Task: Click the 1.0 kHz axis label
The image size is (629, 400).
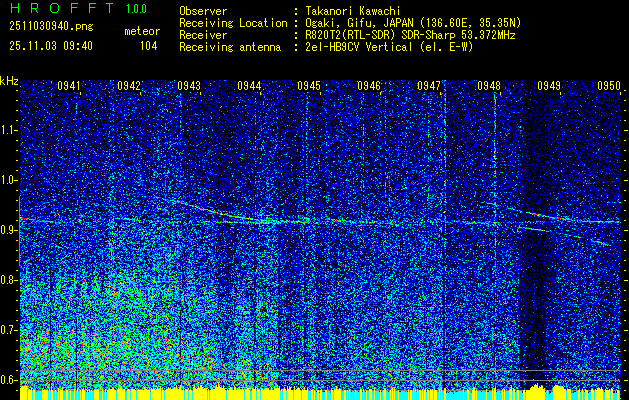Action: (x=10, y=180)
